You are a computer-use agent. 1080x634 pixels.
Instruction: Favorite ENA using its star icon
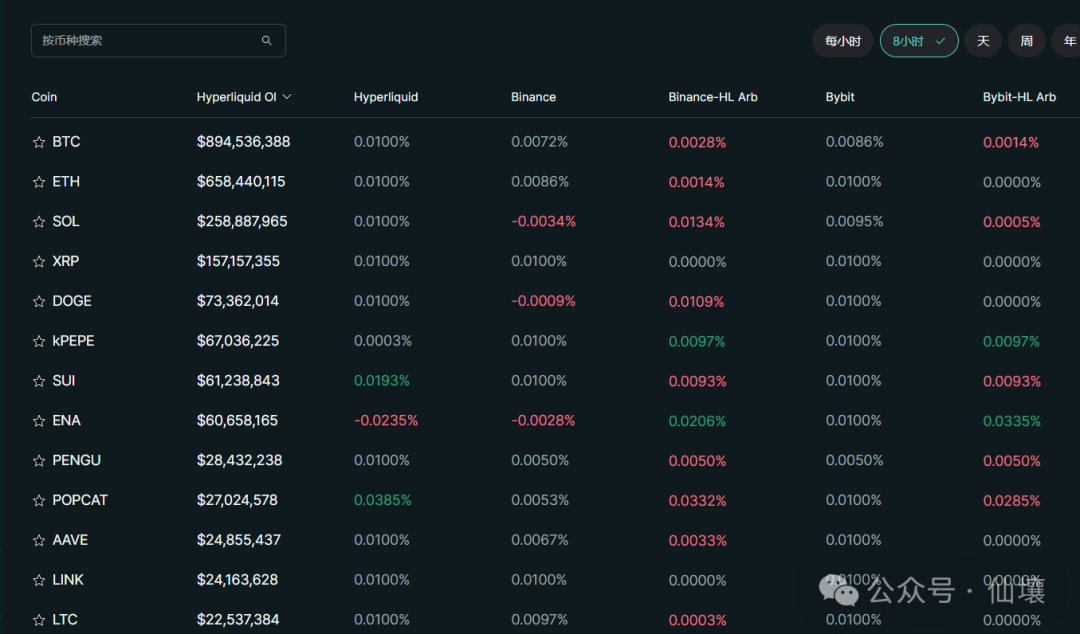pyautogui.click(x=39, y=421)
